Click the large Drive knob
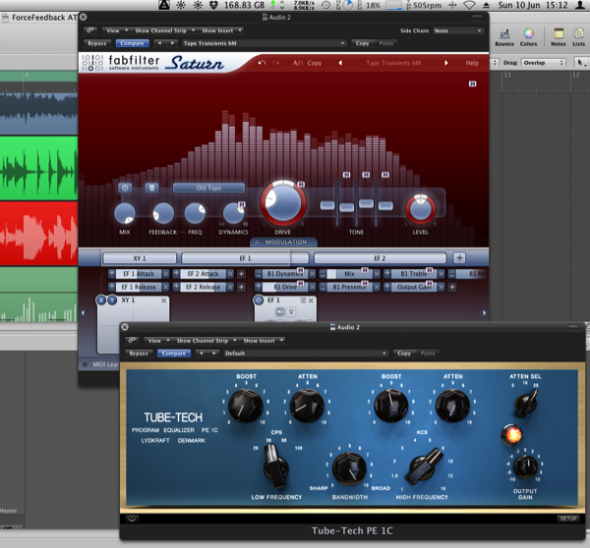 tap(283, 203)
